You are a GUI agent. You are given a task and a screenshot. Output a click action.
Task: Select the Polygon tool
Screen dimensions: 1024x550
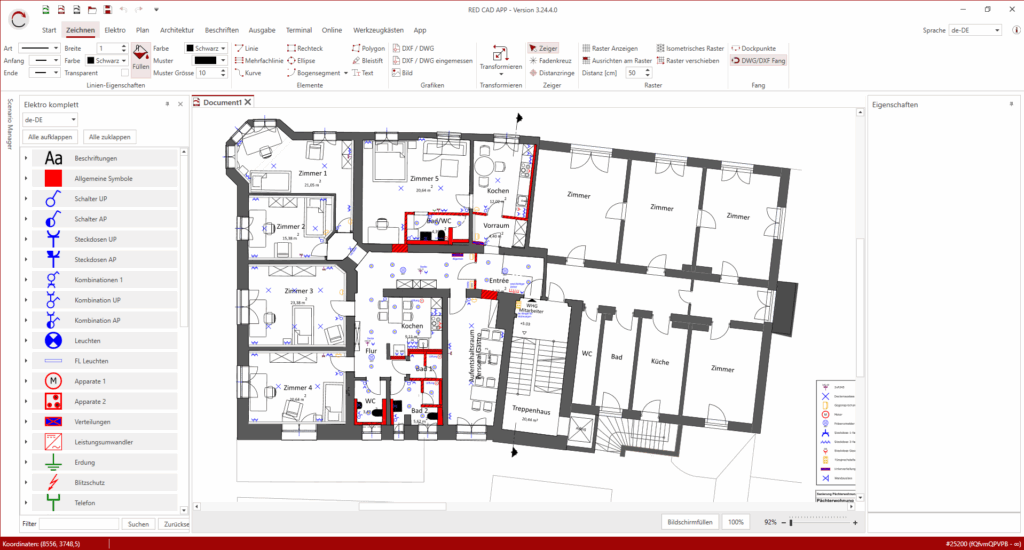pos(368,48)
